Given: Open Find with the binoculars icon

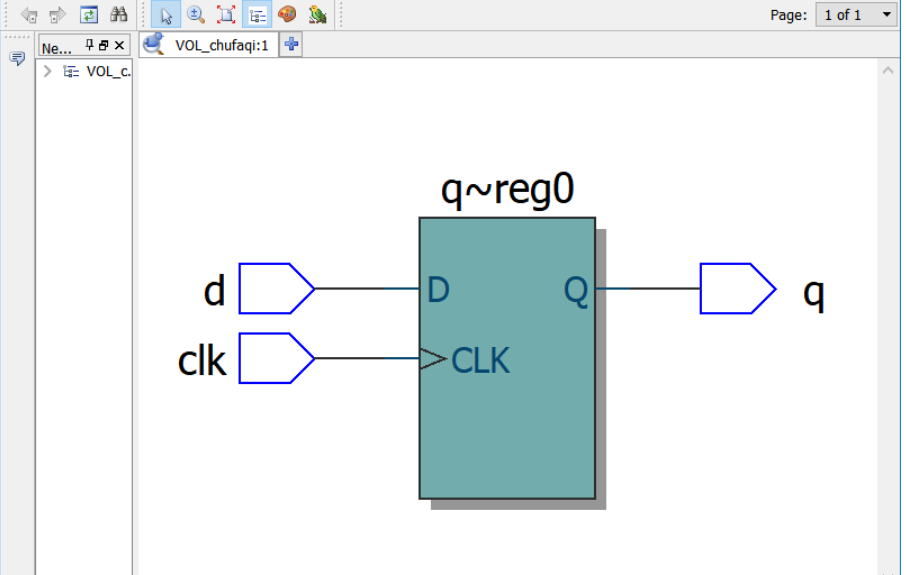Looking at the screenshot, I should tap(119, 14).
